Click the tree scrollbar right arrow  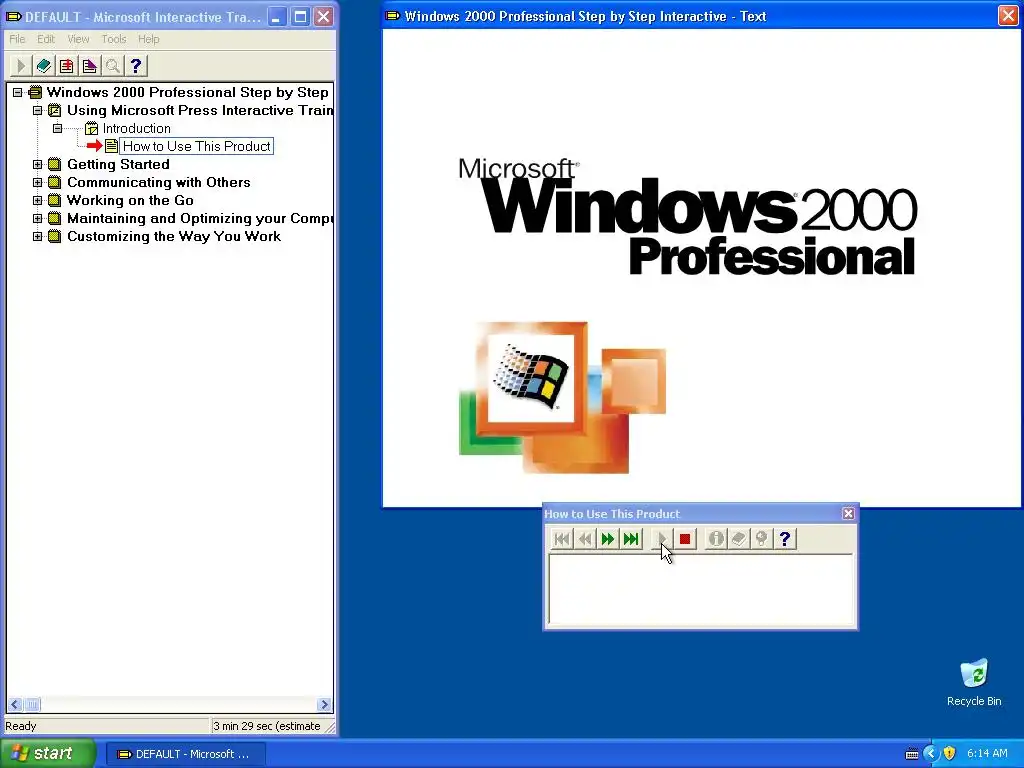[x=324, y=704]
